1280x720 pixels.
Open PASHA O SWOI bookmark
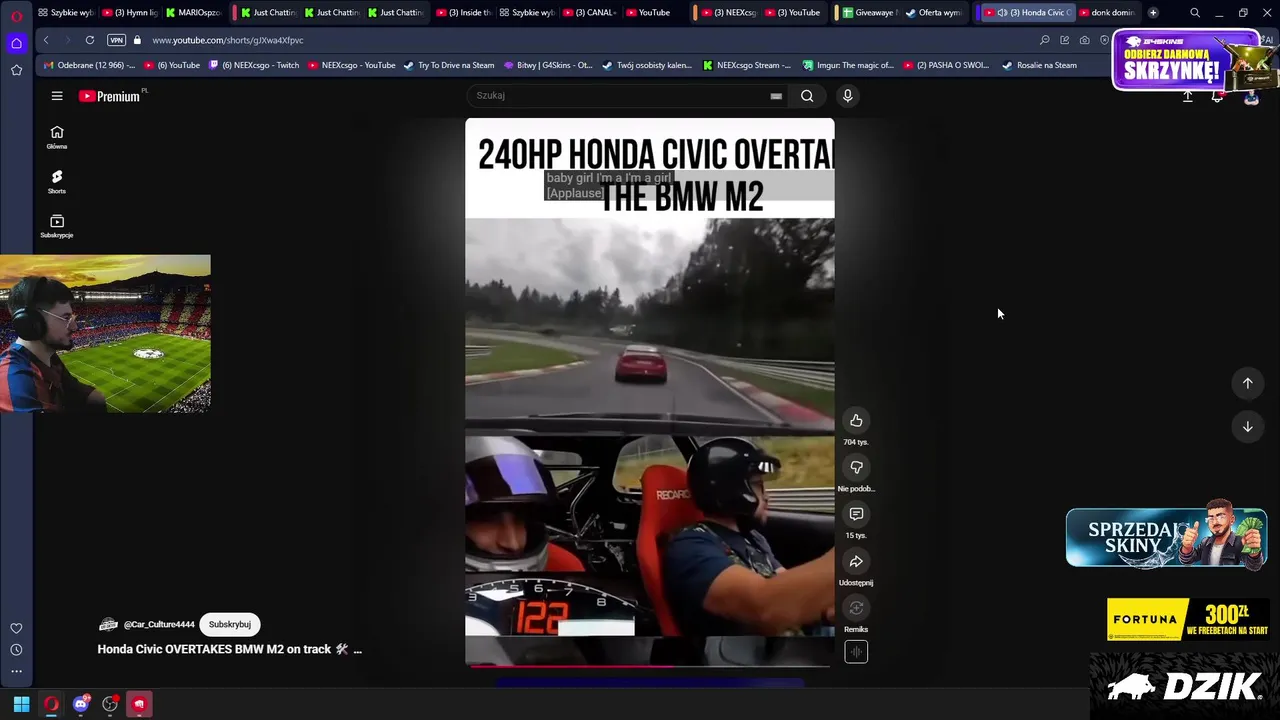click(946, 65)
